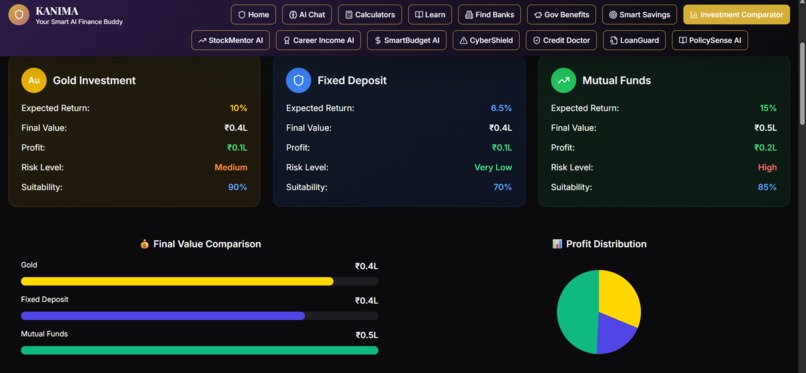Open PolicySense AI

pos(710,40)
